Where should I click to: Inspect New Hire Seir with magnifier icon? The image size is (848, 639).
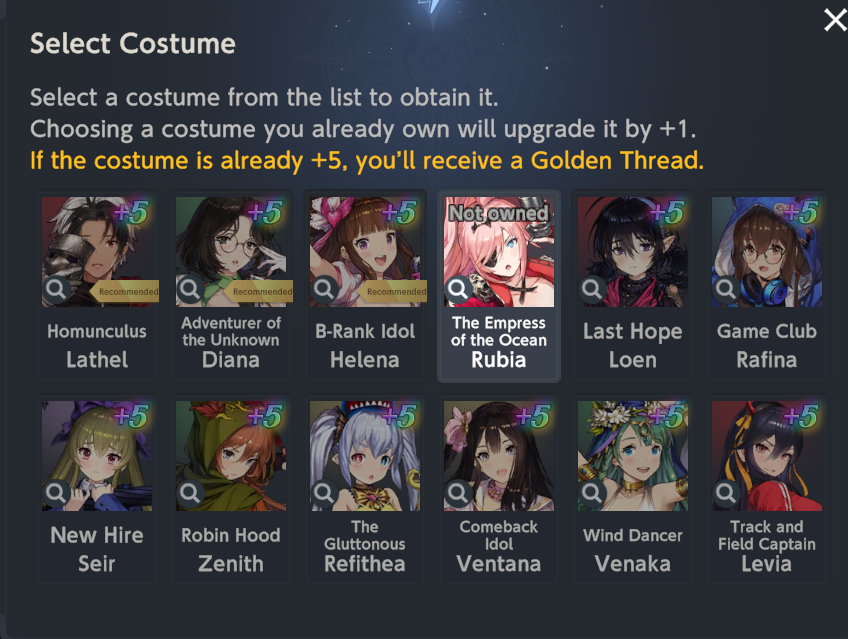(x=56, y=493)
